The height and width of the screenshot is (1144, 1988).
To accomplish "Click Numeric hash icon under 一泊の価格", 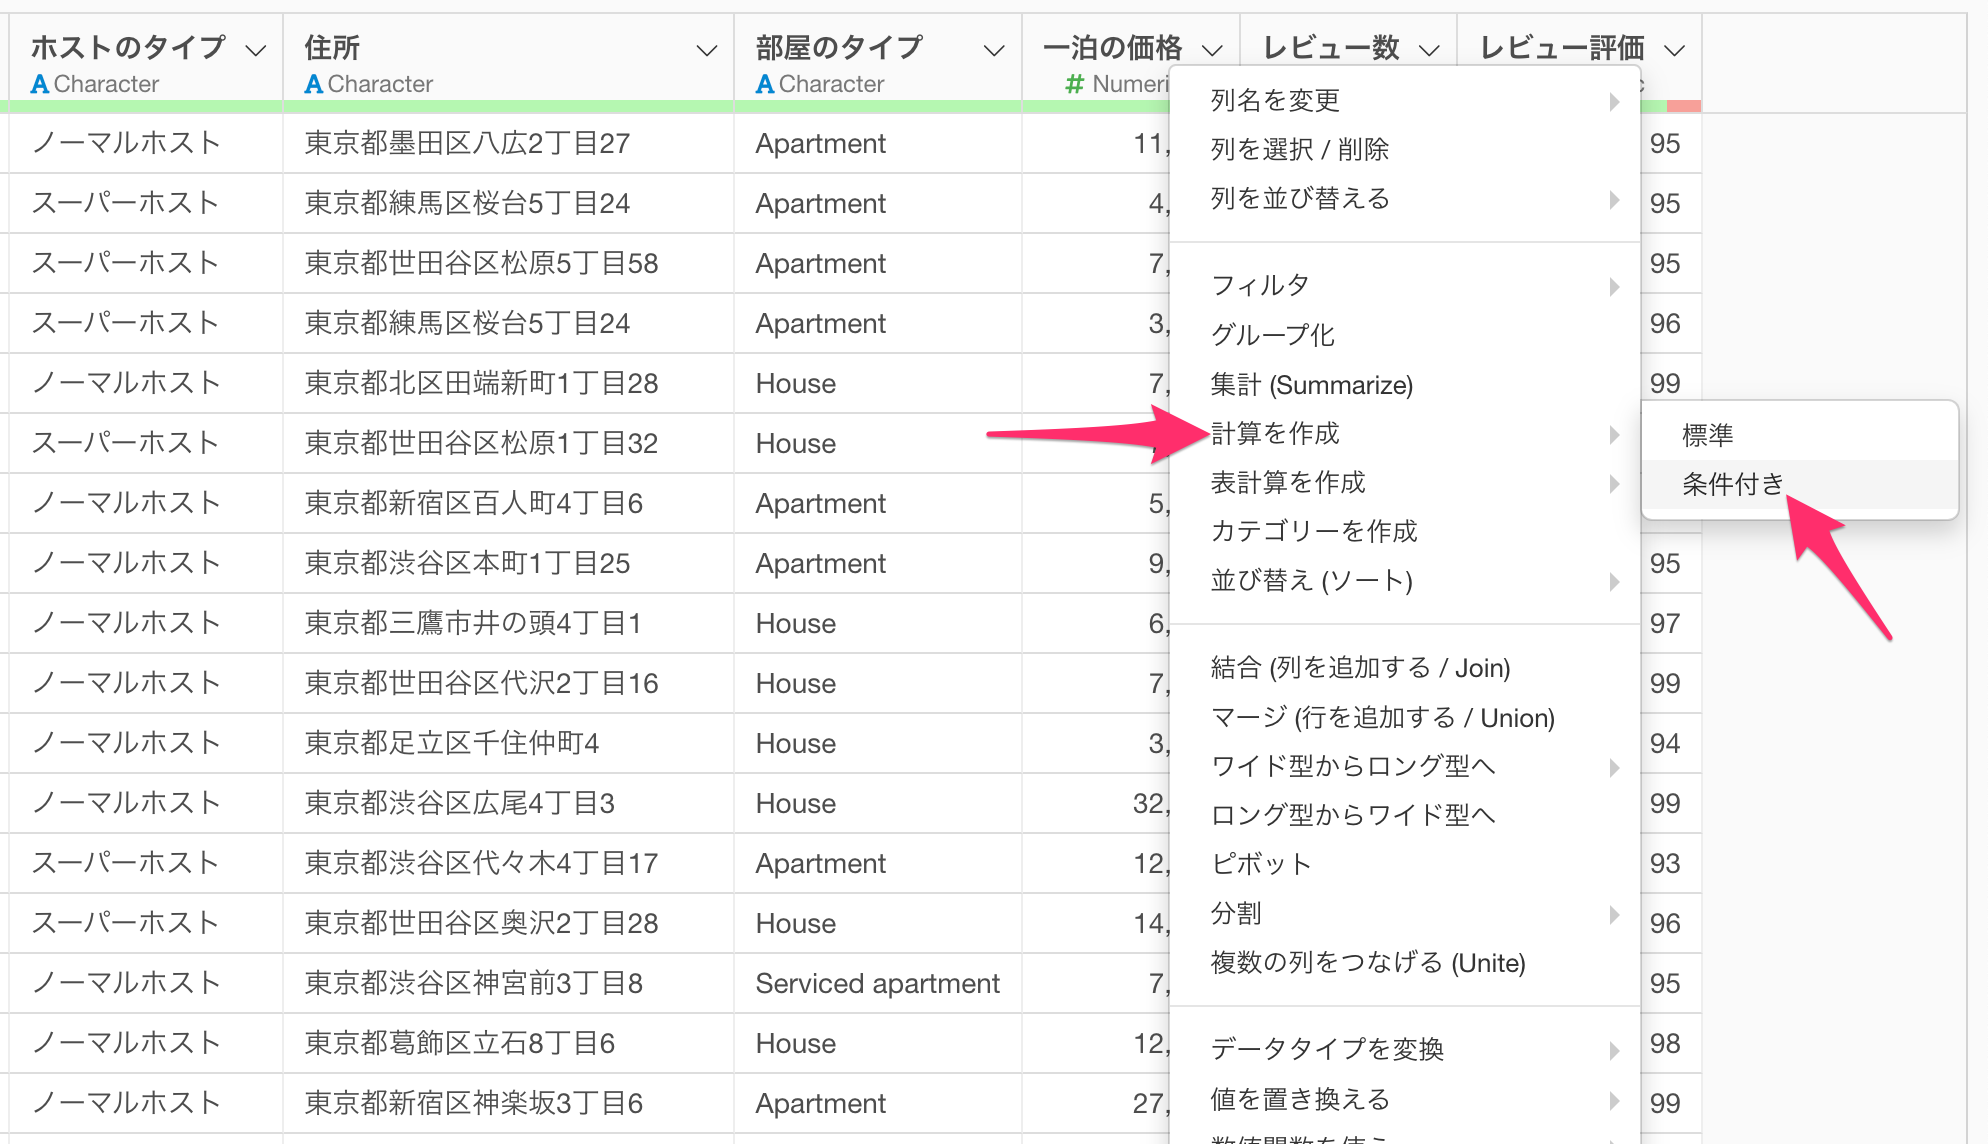I will pyautogui.click(x=1075, y=85).
